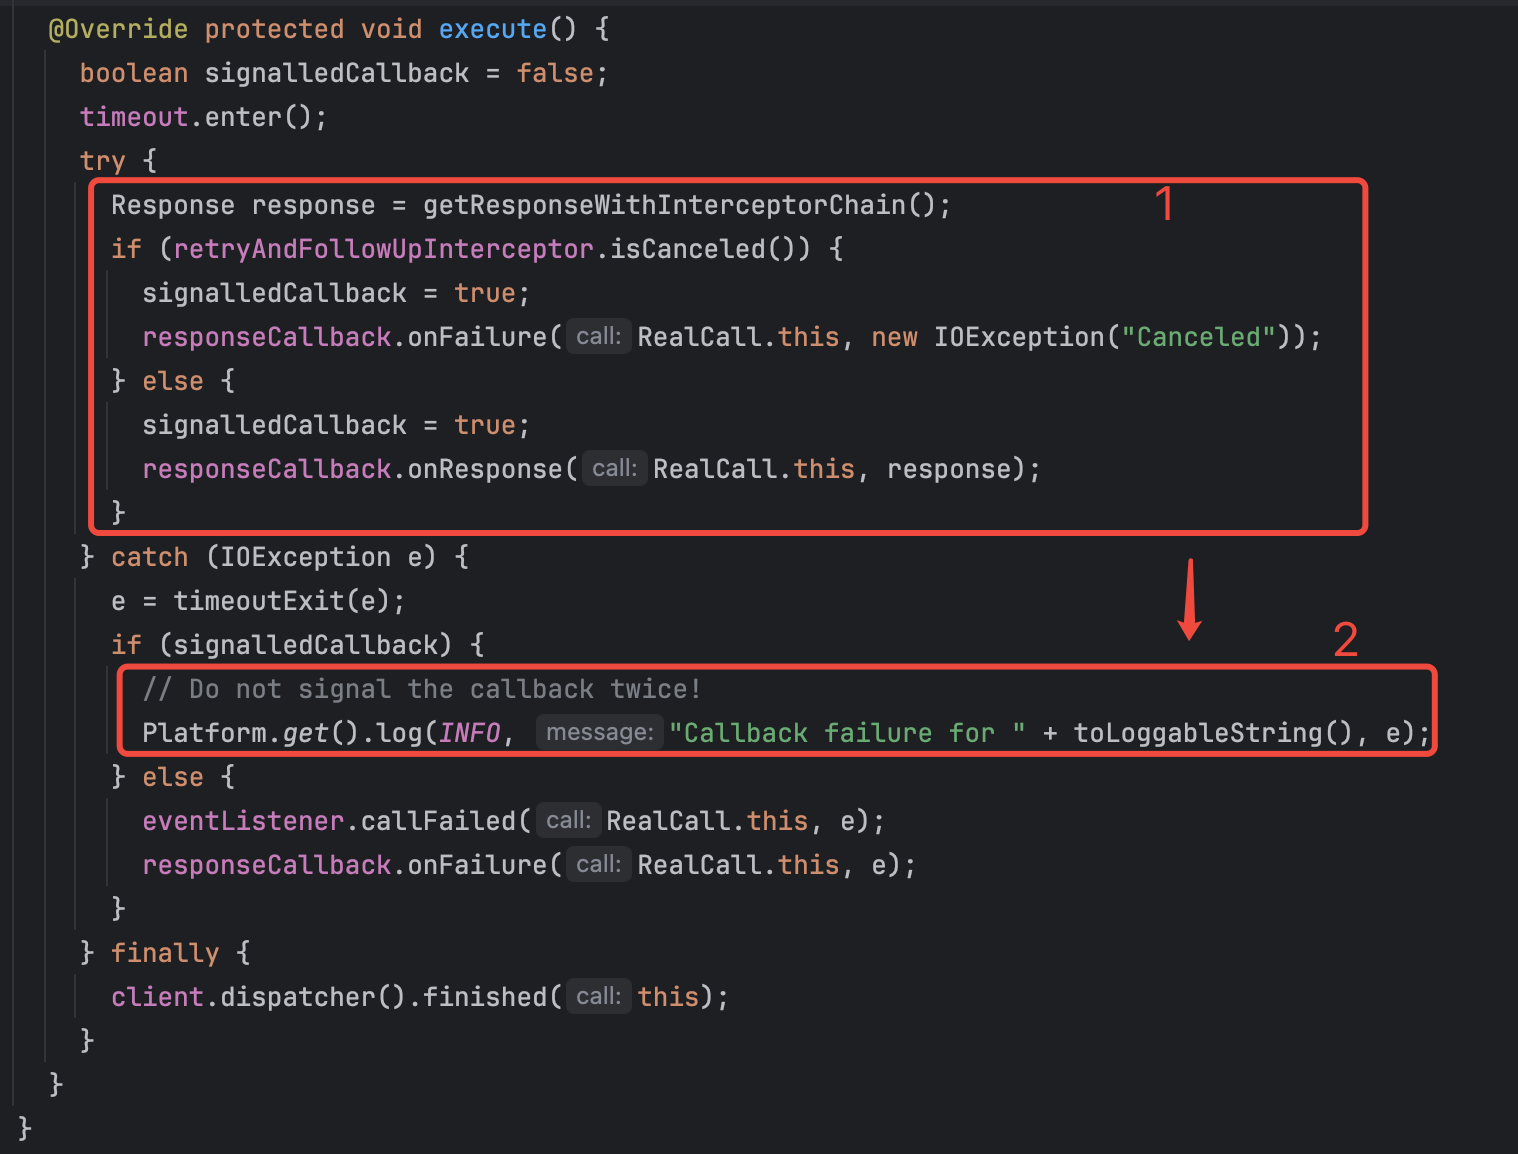
Task: Click the try keyword
Action: pos(102,161)
